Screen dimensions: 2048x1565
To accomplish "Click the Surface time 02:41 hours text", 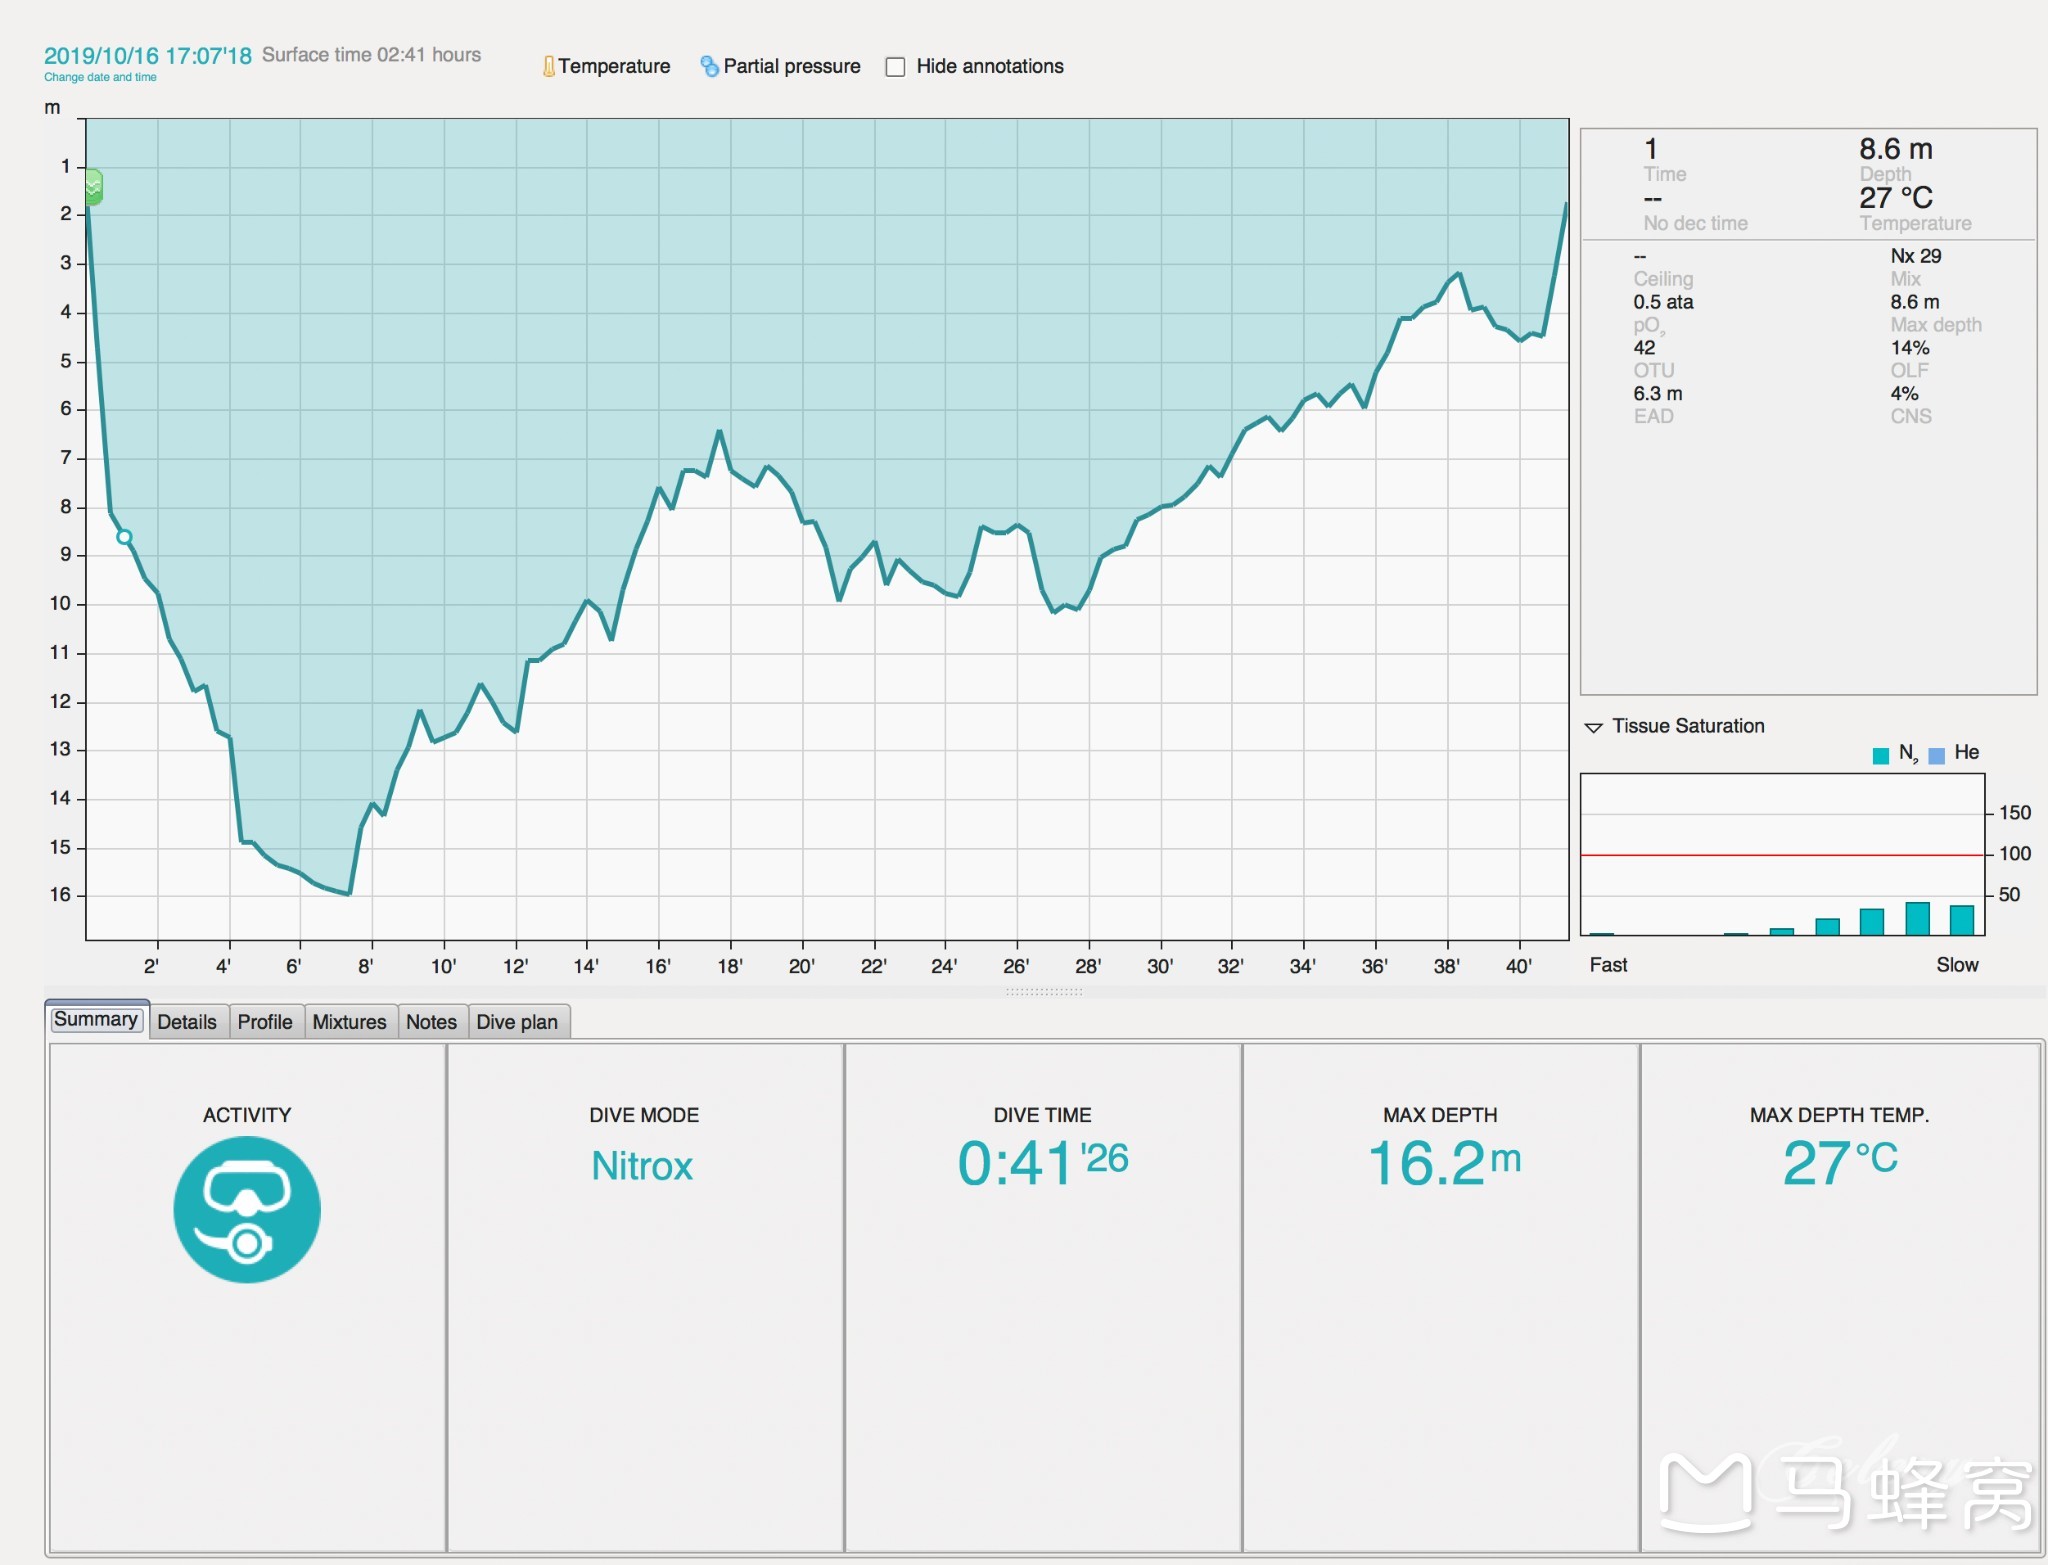I will point(371,55).
